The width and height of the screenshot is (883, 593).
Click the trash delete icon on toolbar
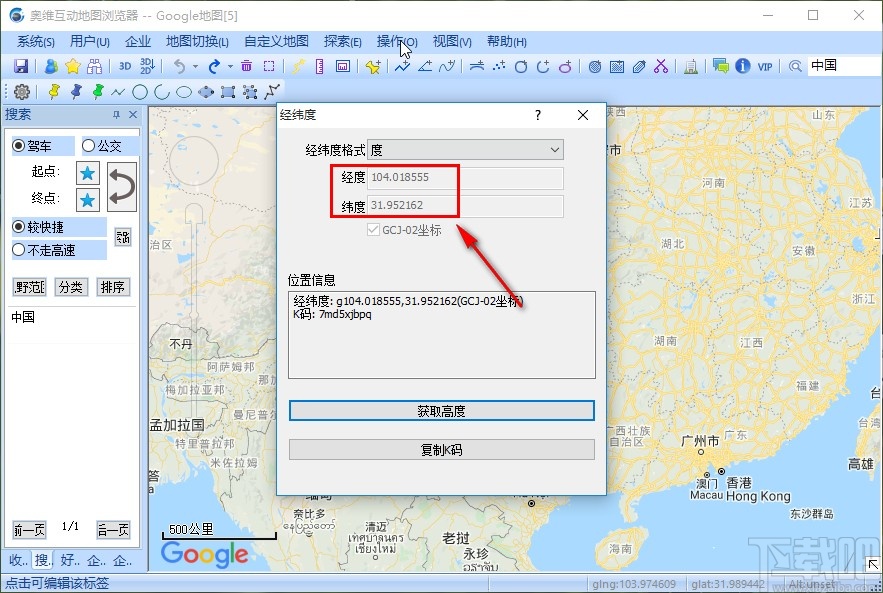point(245,66)
